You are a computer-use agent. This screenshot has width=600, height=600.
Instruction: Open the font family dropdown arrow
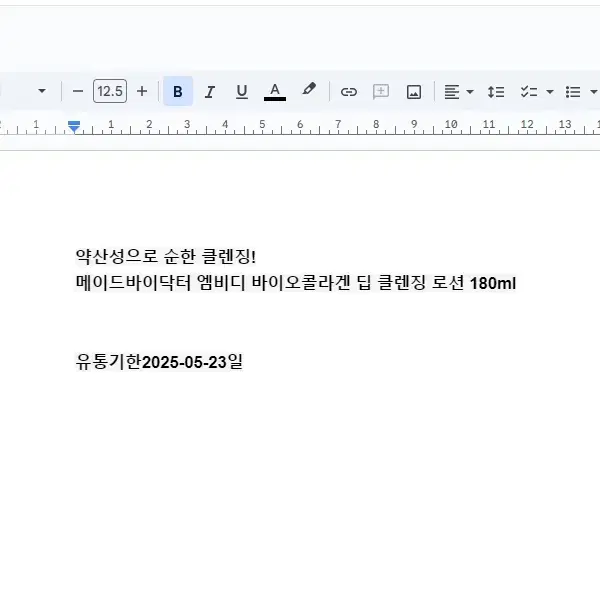(x=42, y=91)
